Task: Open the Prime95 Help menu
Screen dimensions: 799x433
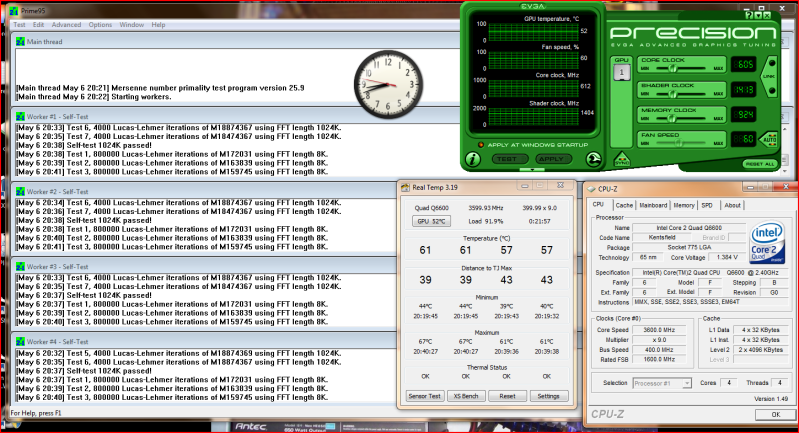Action: [x=158, y=24]
